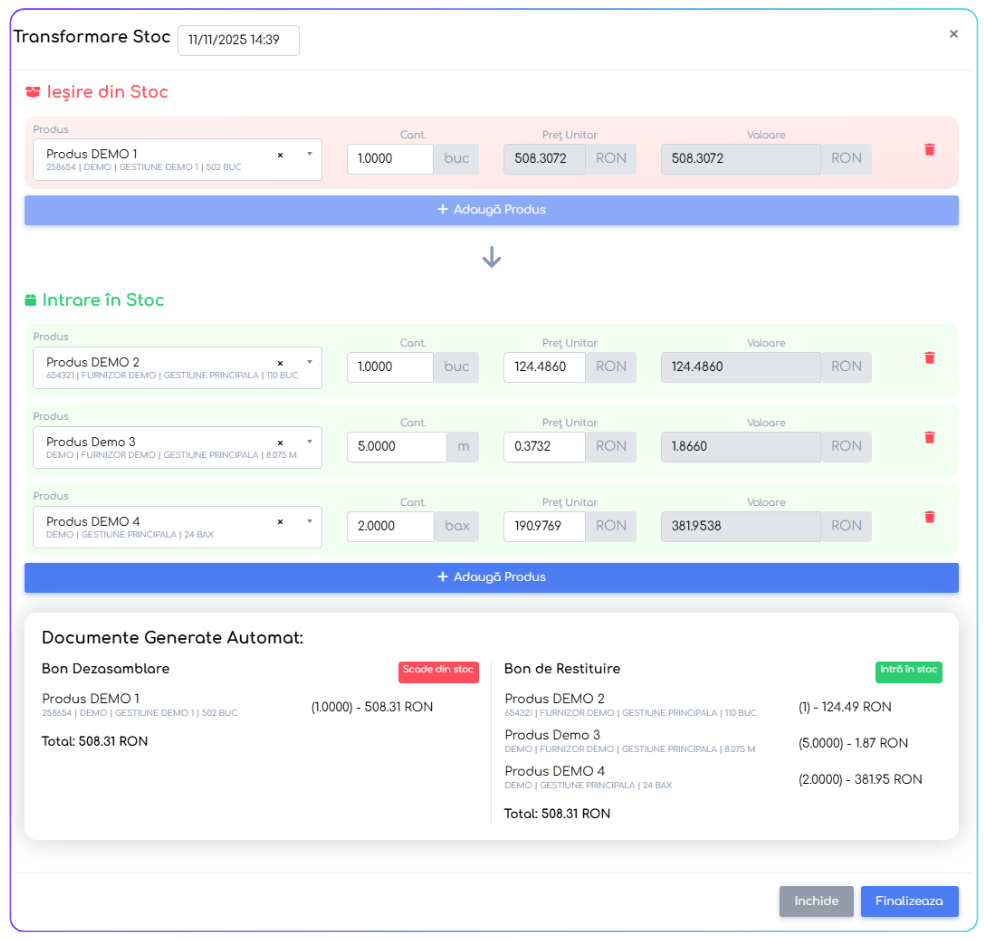Delete the Produs DEMO 2 row

click(929, 358)
